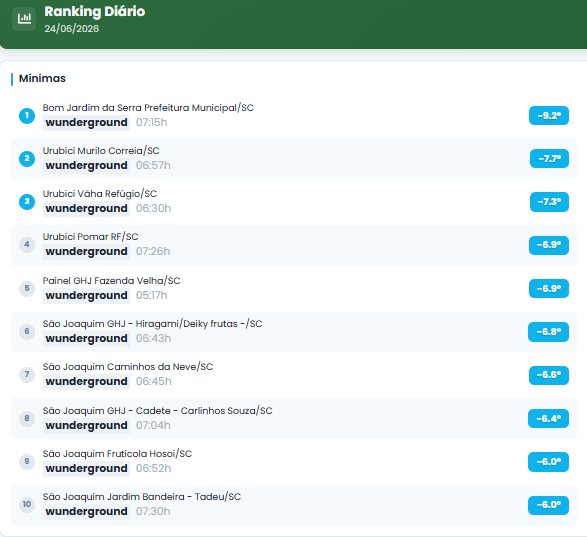Click the 06:43h timestamp

point(153,339)
